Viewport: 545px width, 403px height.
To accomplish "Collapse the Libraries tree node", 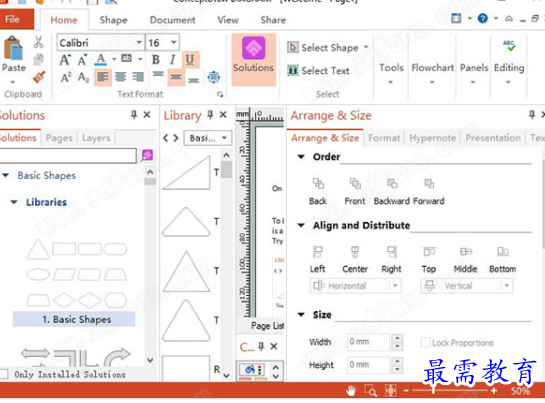I will pos(14,202).
